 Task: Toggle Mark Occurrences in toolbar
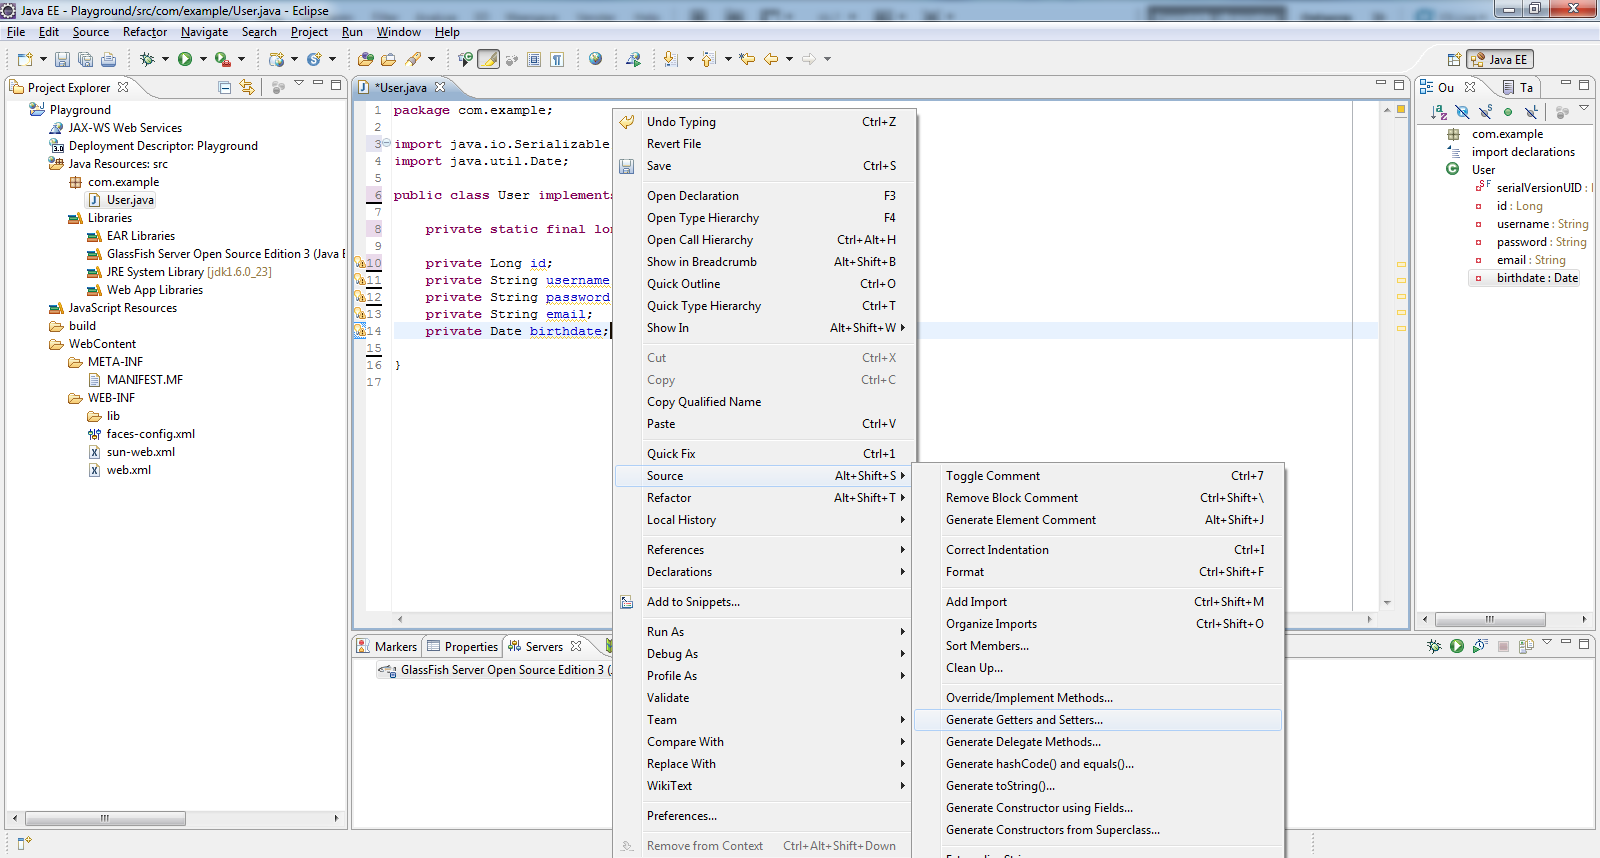click(489, 59)
